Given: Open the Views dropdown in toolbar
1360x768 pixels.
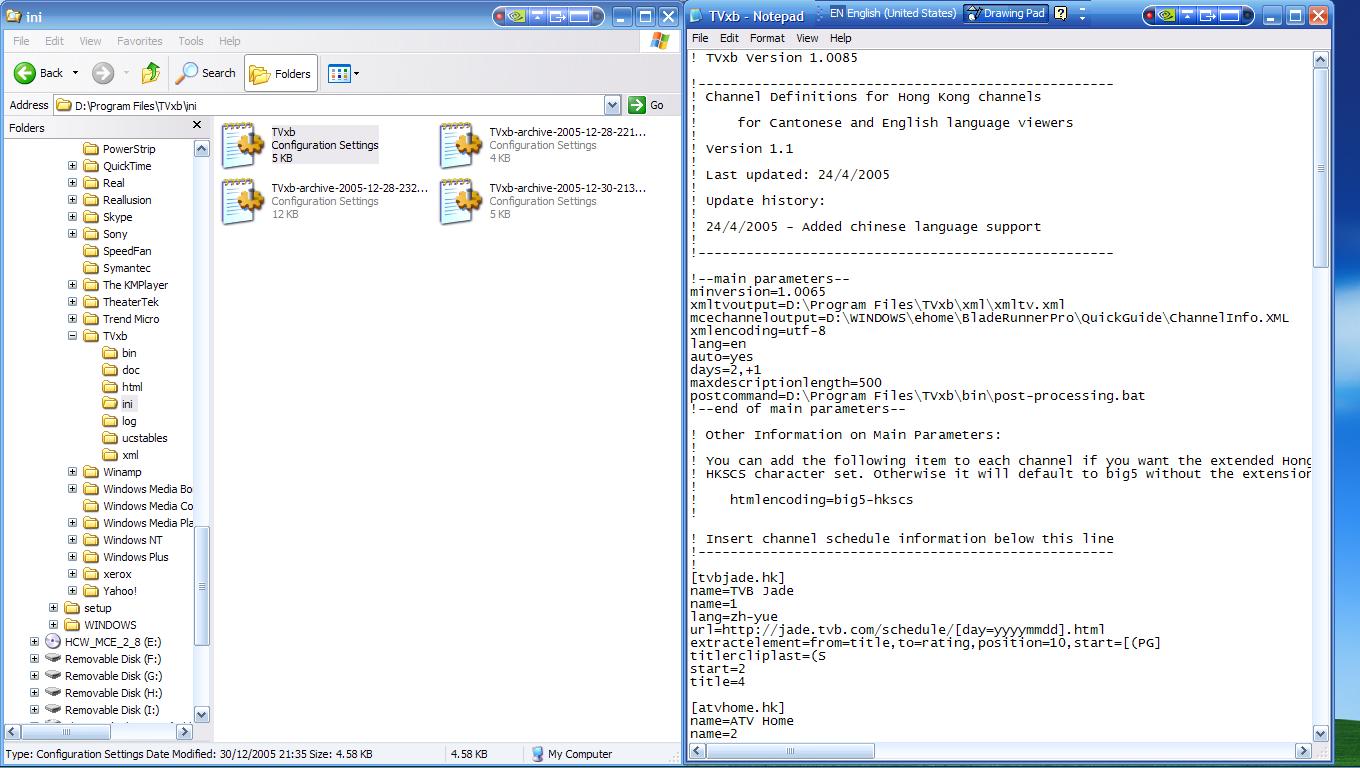Looking at the screenshot, I should (x=344, y=73).
